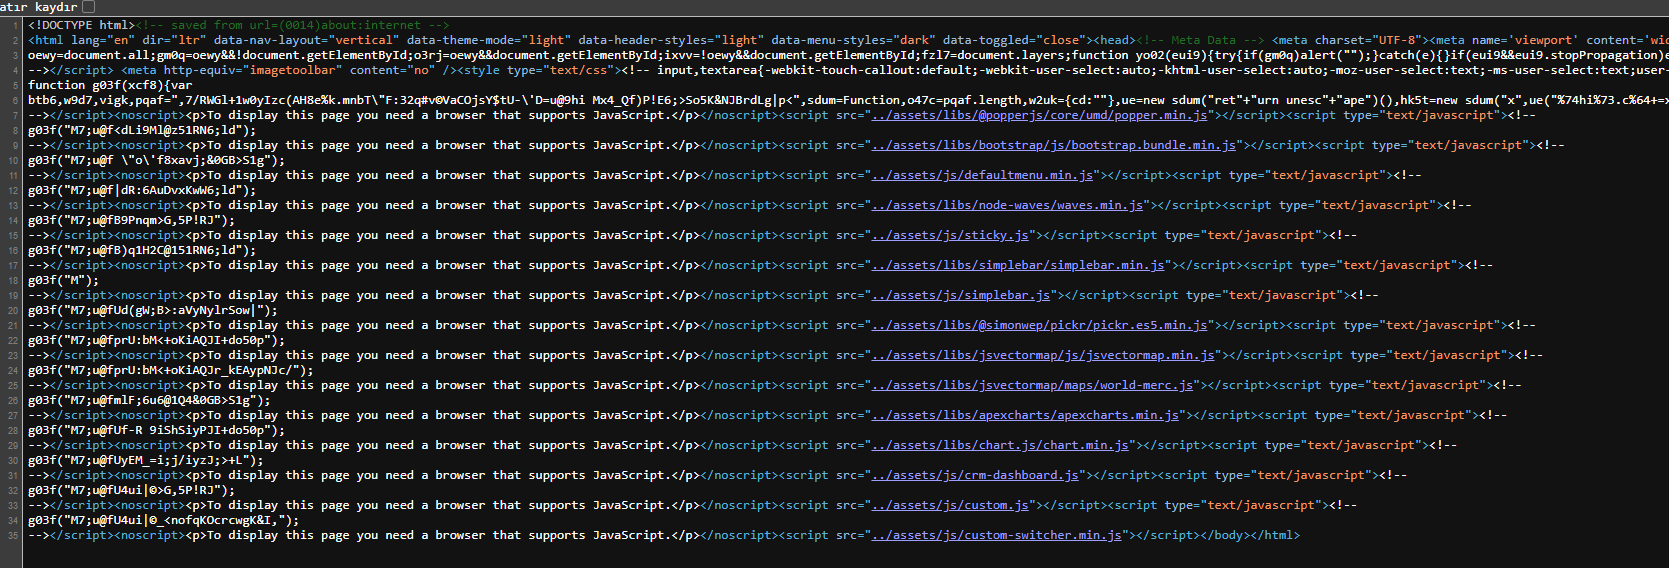Follow the ../assets/js/sticky.js link
The image size is (1669, 568).
coord(951,235)
